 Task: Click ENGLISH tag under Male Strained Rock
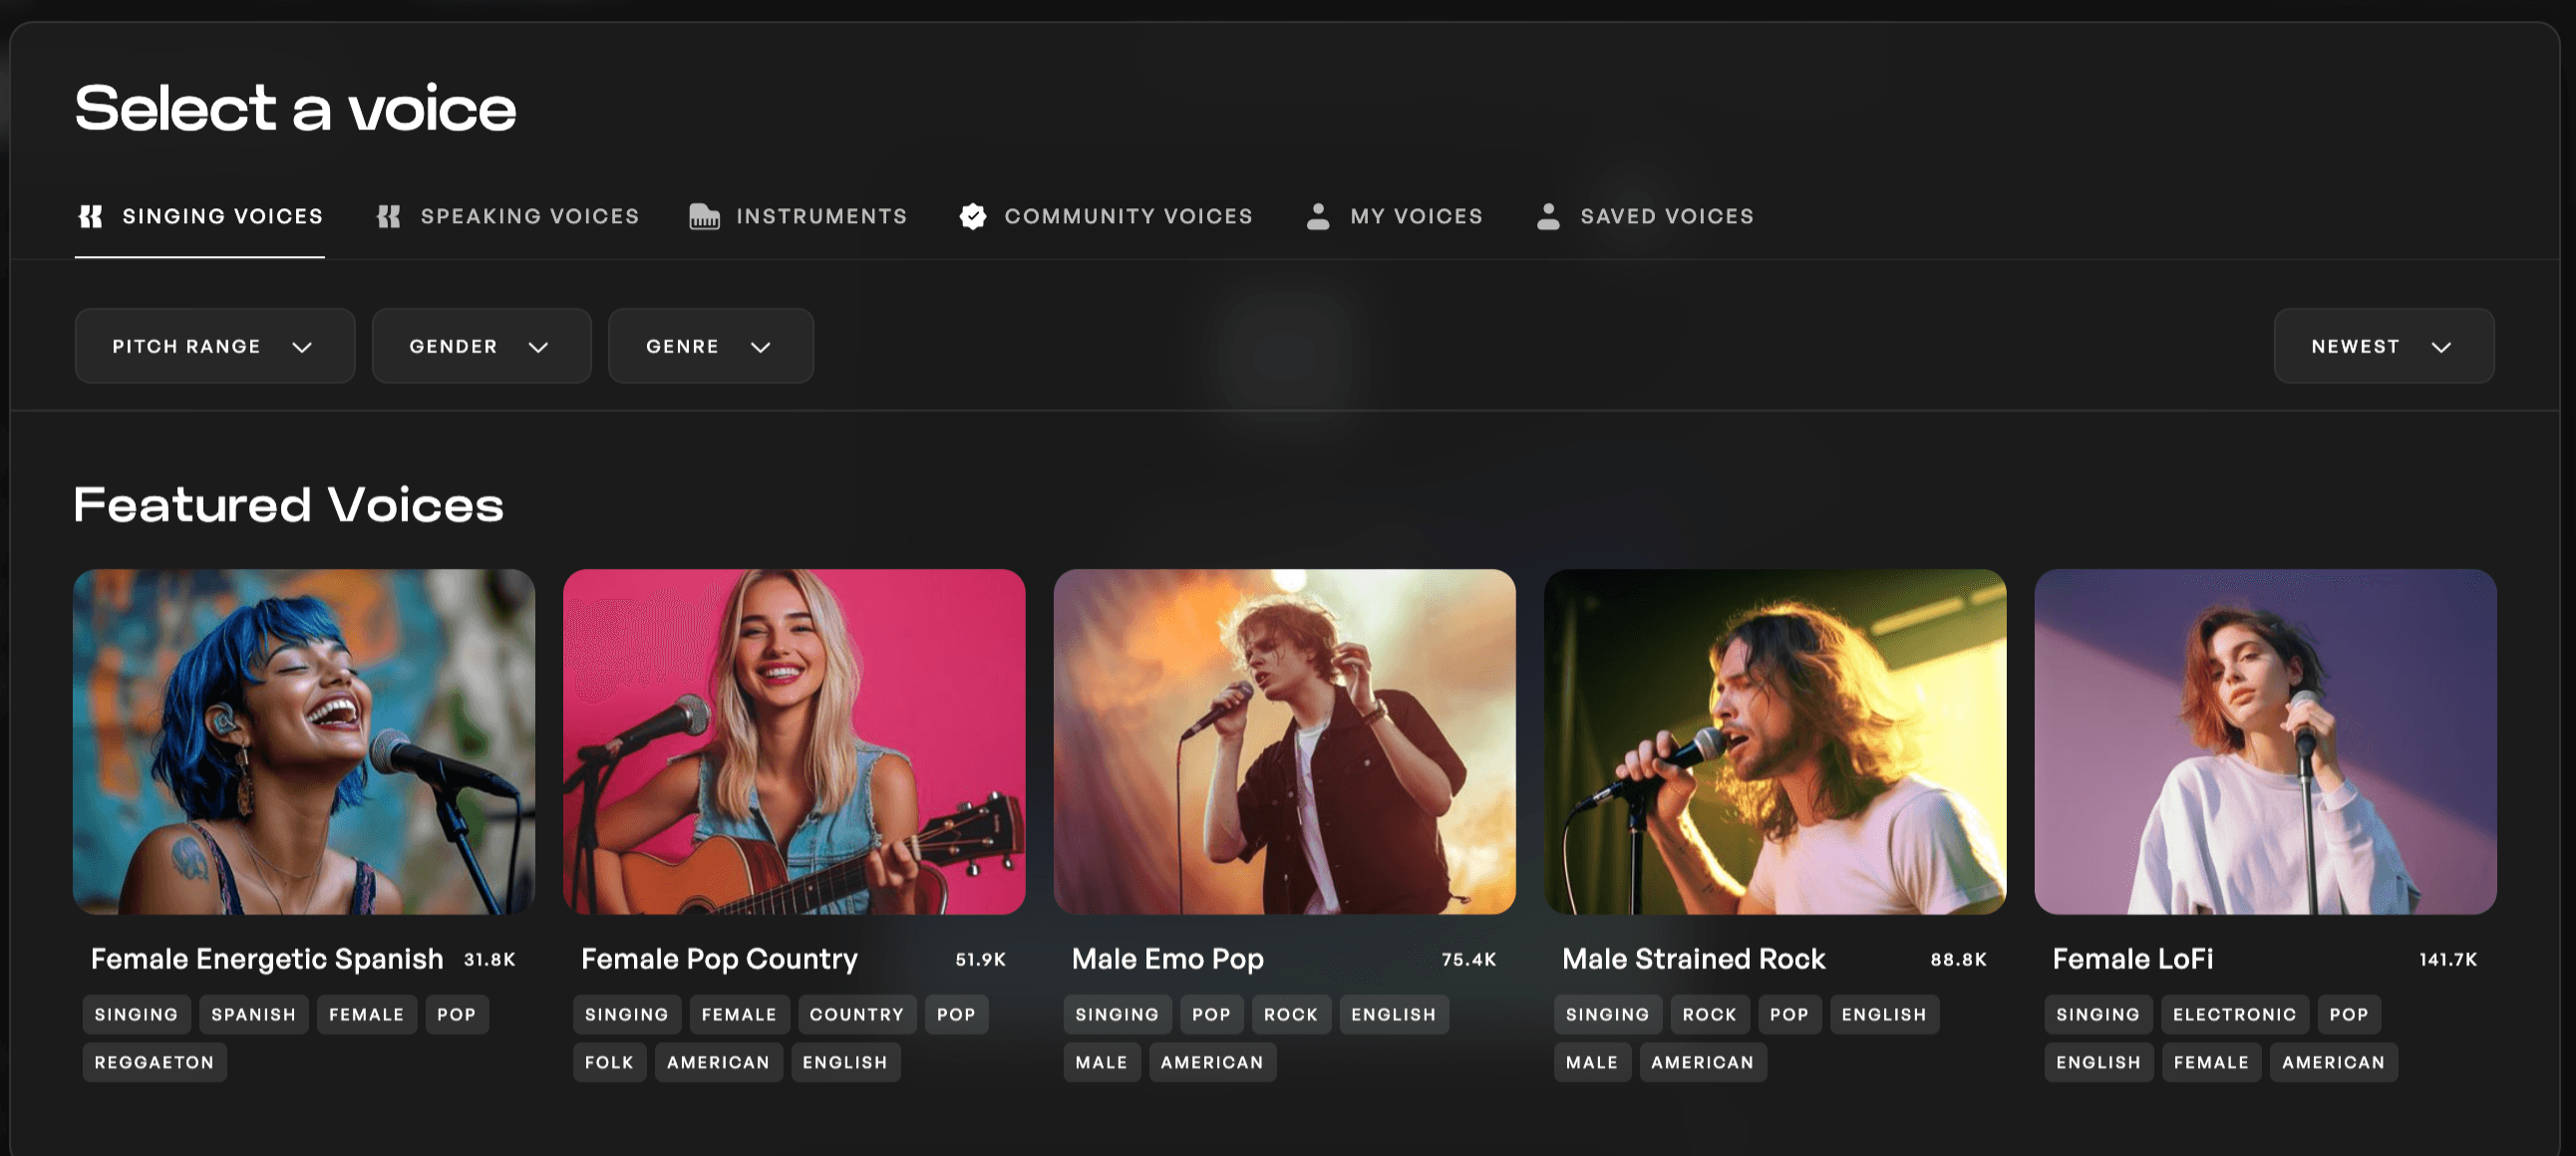(x=1884, y=1014)
